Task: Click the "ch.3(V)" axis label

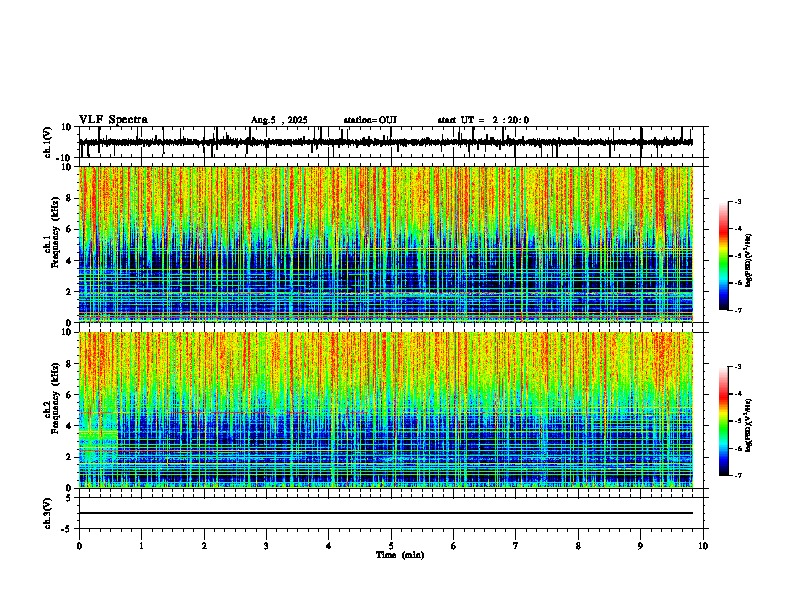Action: coord(48,514)
